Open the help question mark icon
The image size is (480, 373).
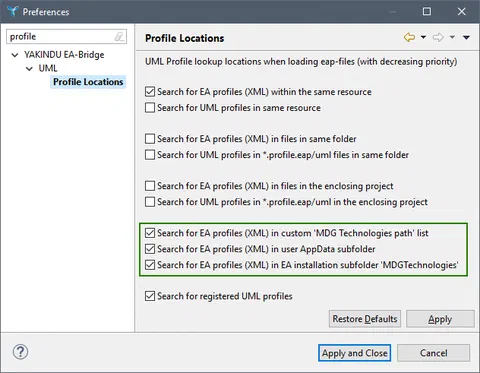point(20,352)
